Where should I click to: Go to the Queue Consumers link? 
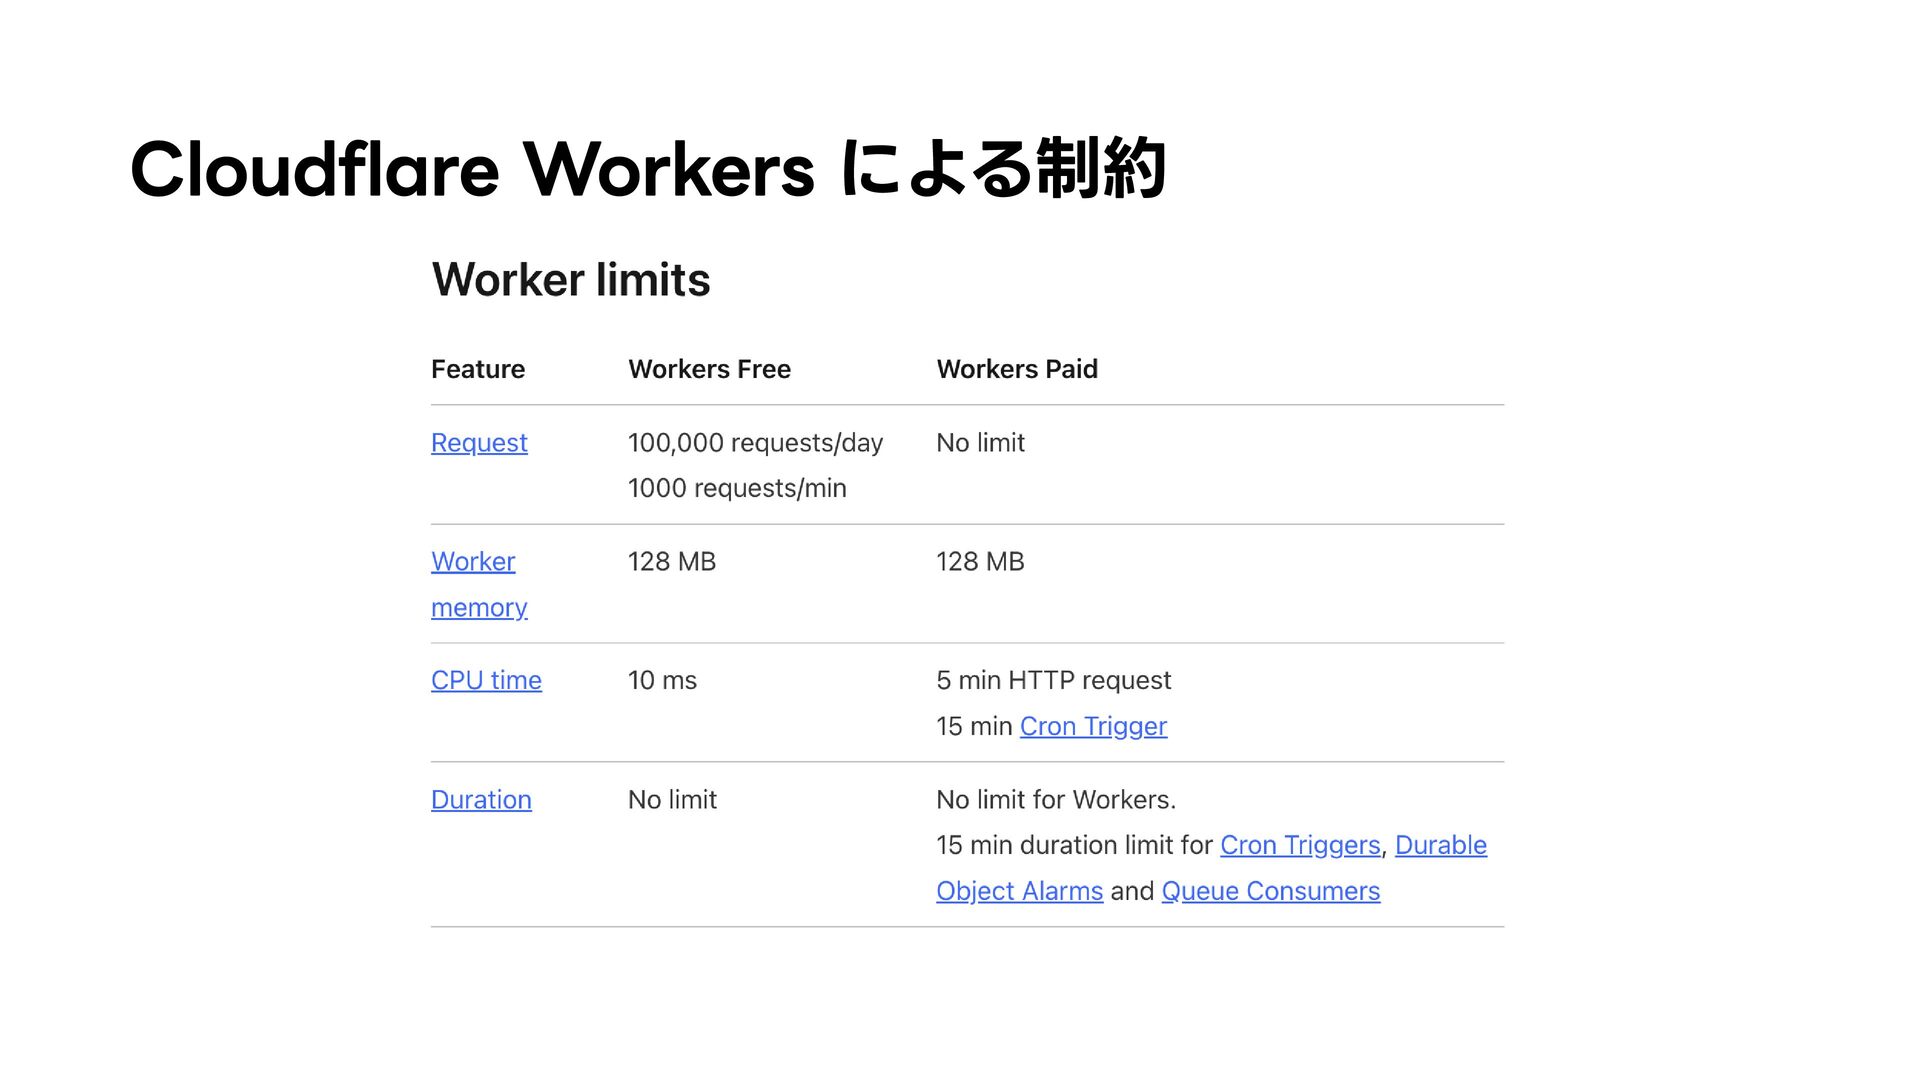tap(1270, 891)
